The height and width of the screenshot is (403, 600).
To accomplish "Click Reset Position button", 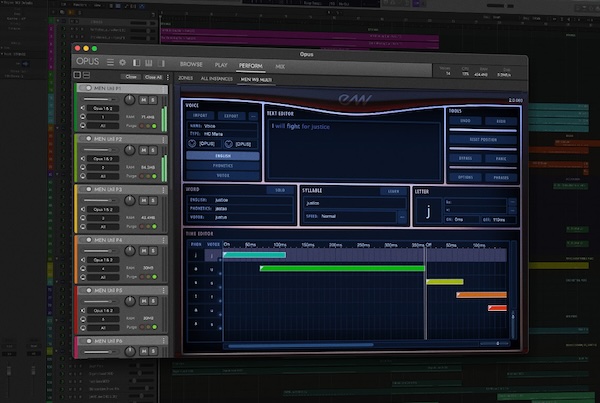I will (483, 140).
